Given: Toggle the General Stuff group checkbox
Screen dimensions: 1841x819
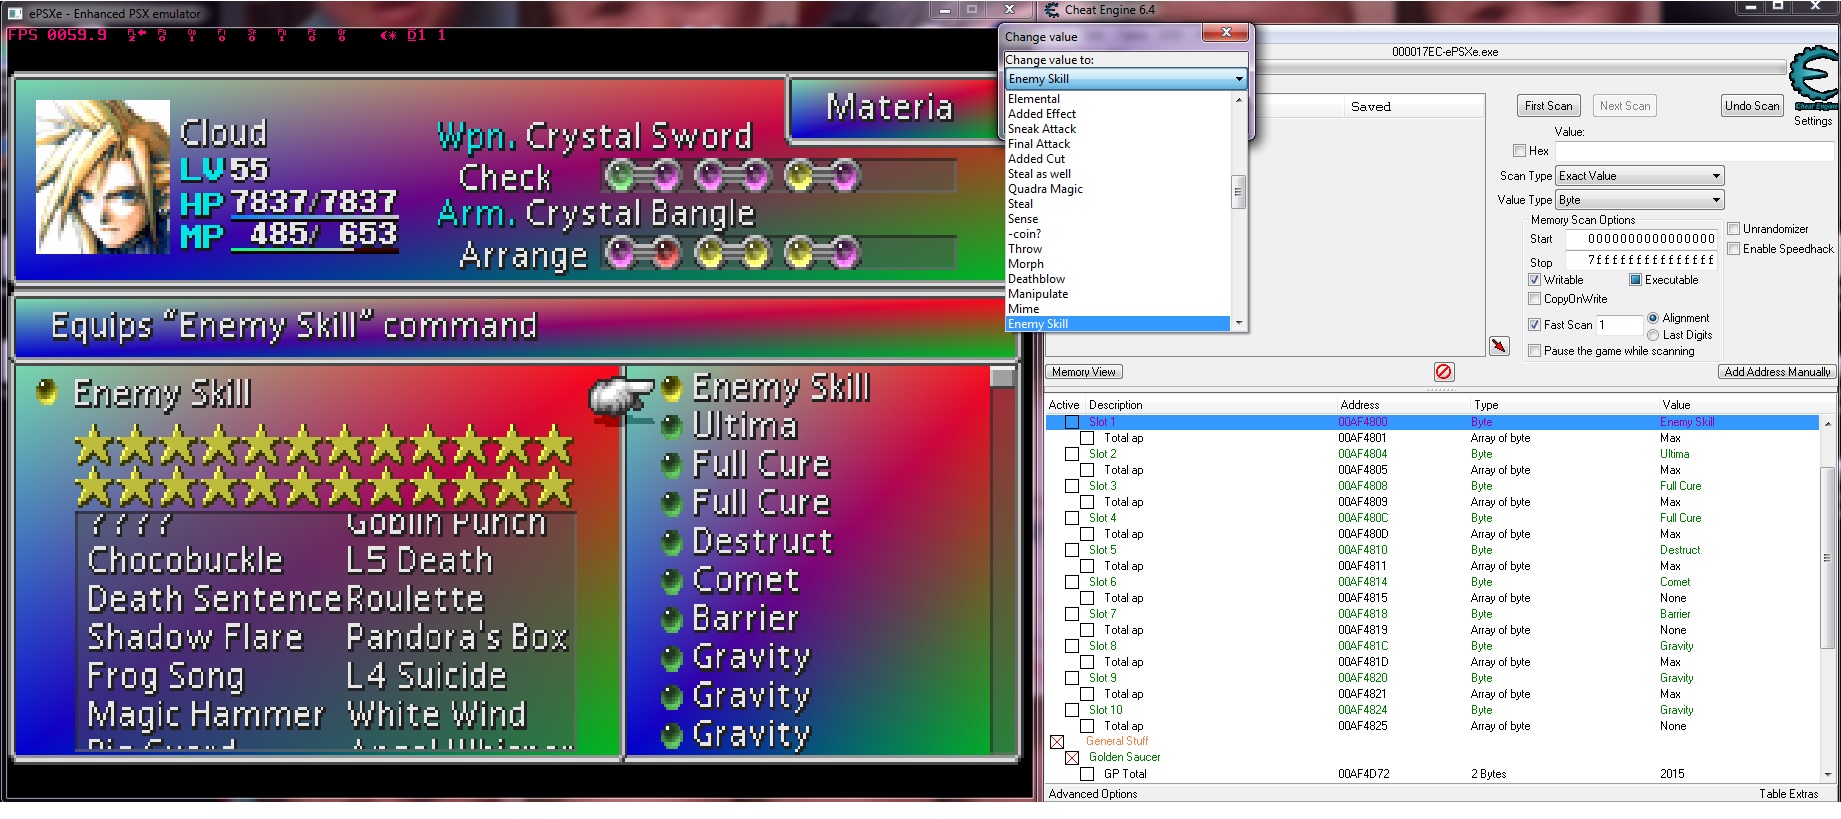Looking at the screenshot, I should click(x=1057, y=742).
